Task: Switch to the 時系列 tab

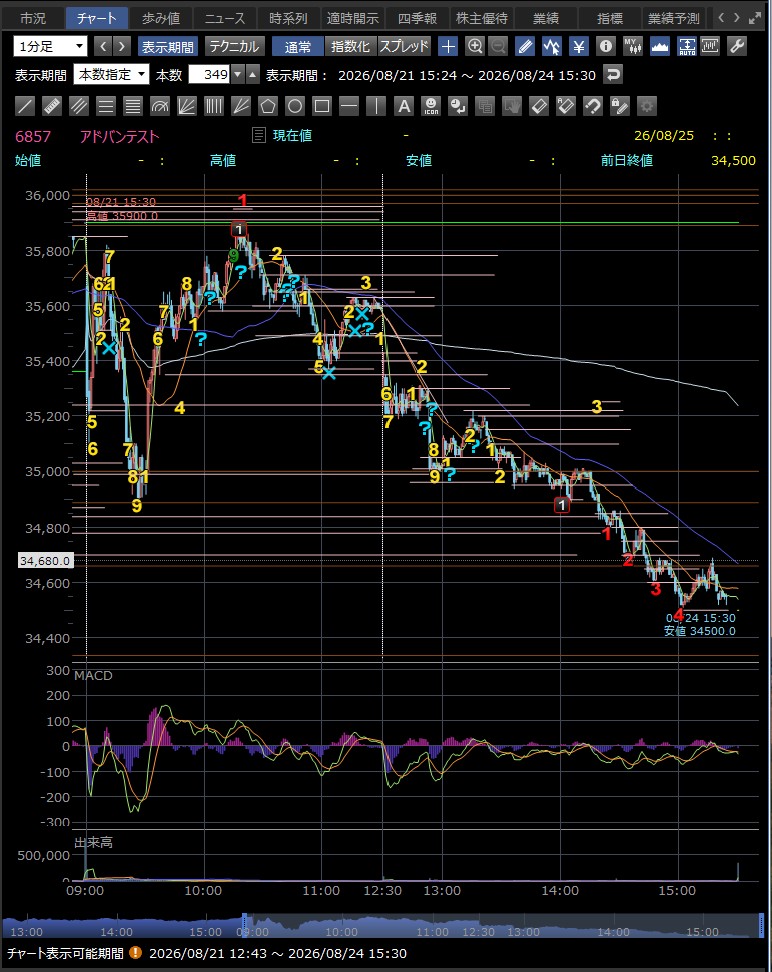Action: point(289,18)
